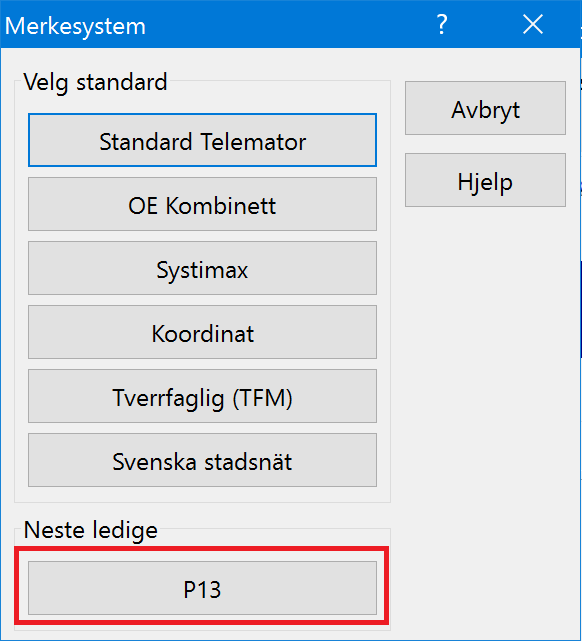This screenshot has height=641, width=582.
Task: Pick the Systimax marking standard
Action: coord(202,268)
